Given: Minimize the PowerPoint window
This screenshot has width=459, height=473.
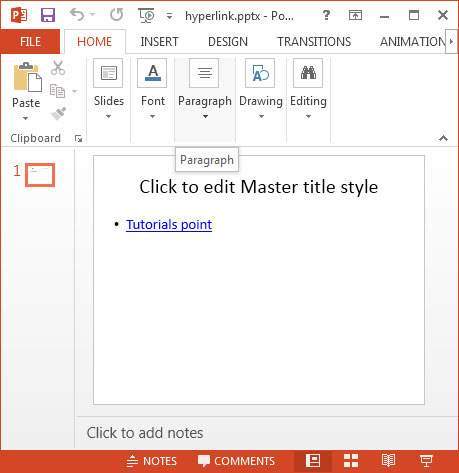Looking at the screenshot, I should [384, 16].
